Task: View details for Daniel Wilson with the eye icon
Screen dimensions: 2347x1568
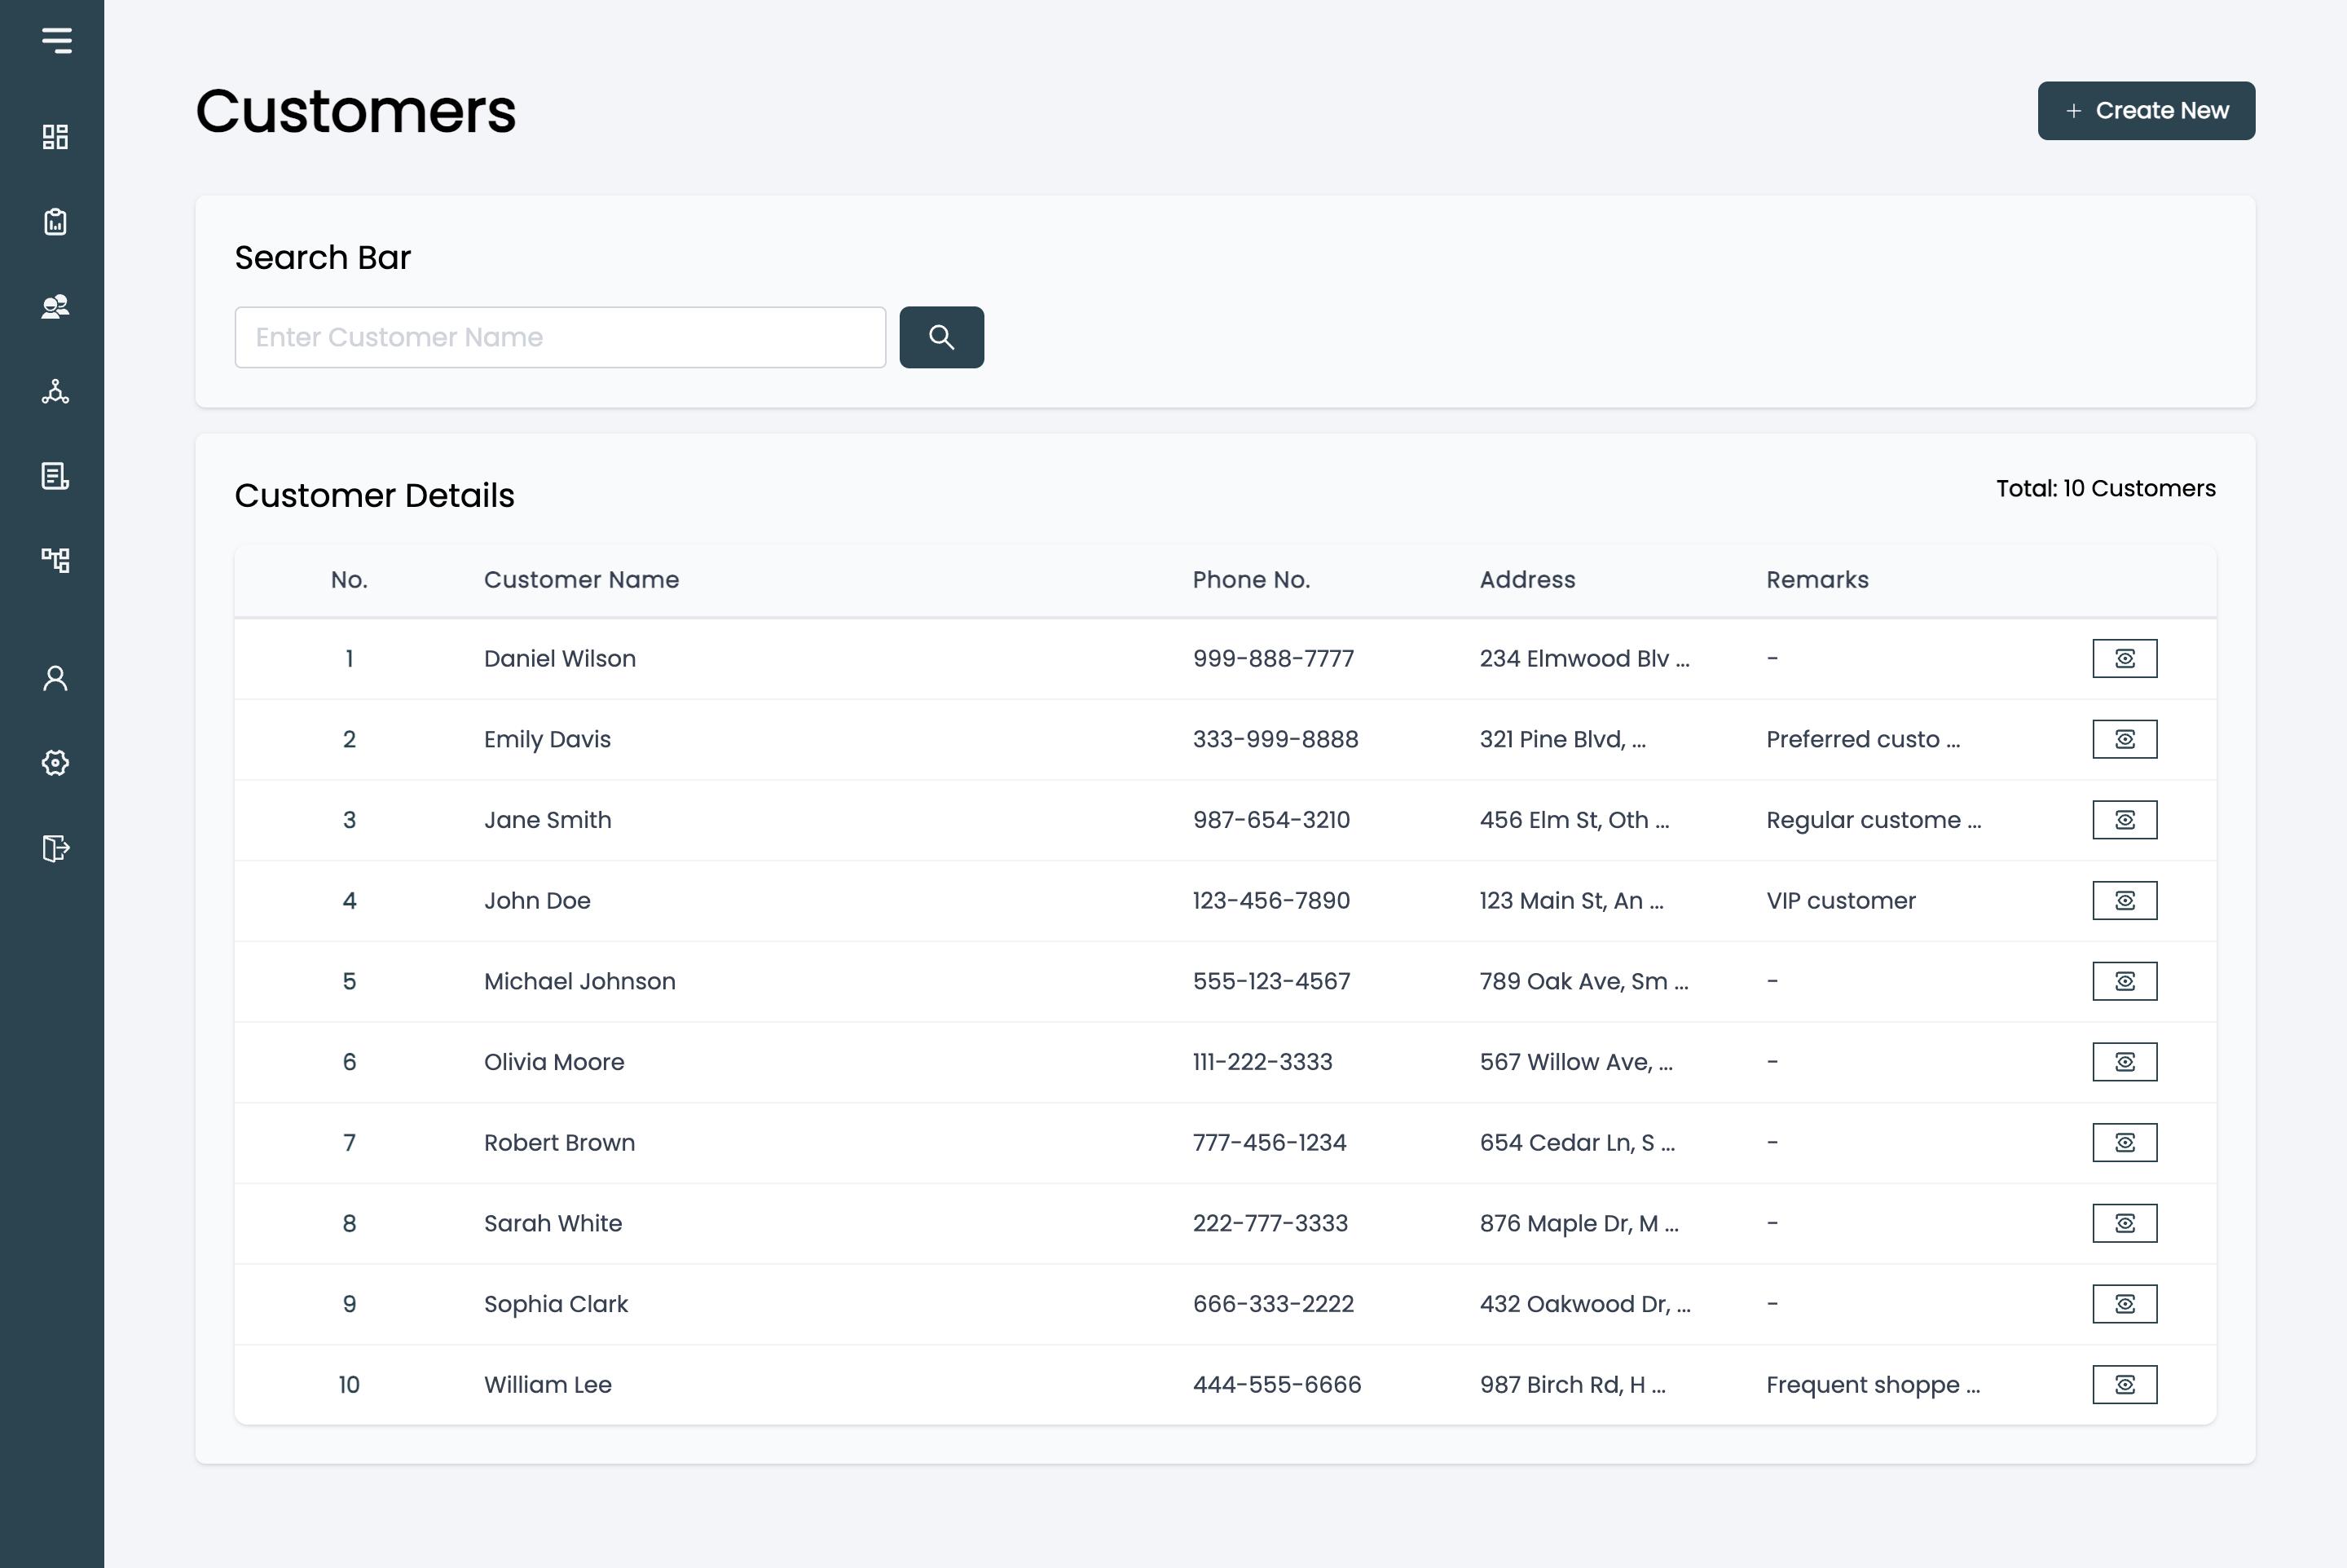Action: pyautogui.click(x=2124, y=658)
